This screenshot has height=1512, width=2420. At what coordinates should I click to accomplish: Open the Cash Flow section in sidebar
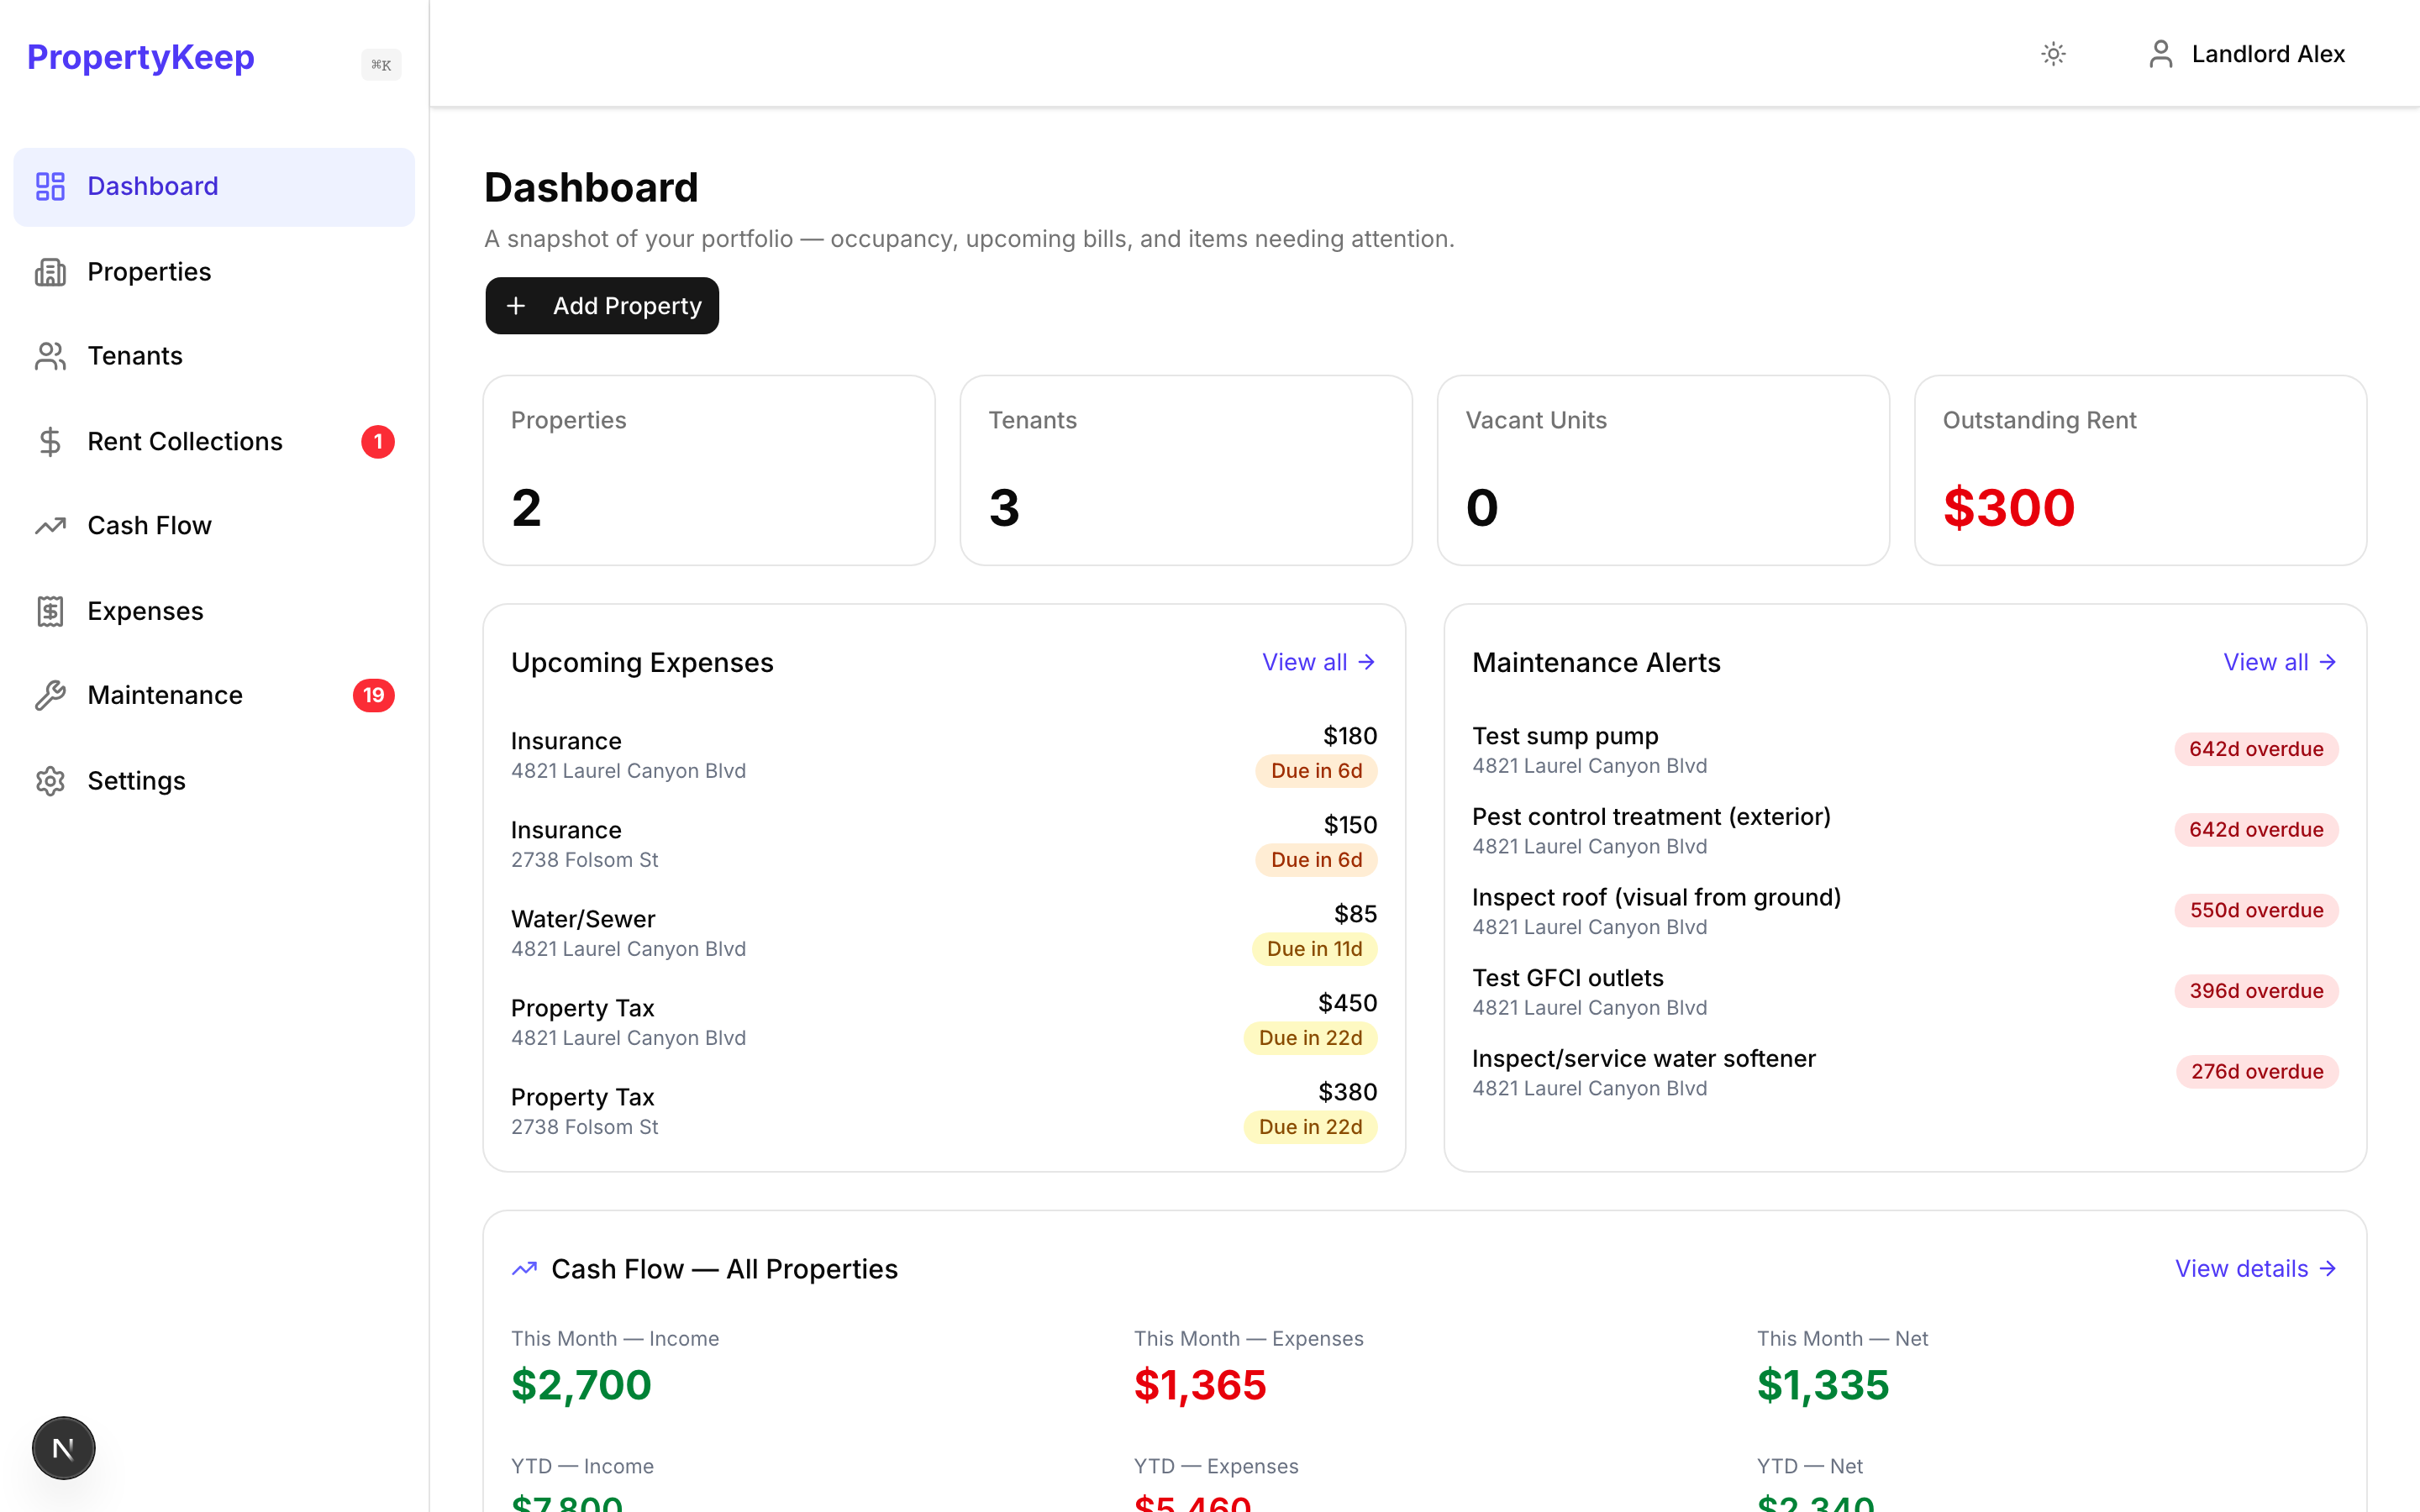(150, 525)
